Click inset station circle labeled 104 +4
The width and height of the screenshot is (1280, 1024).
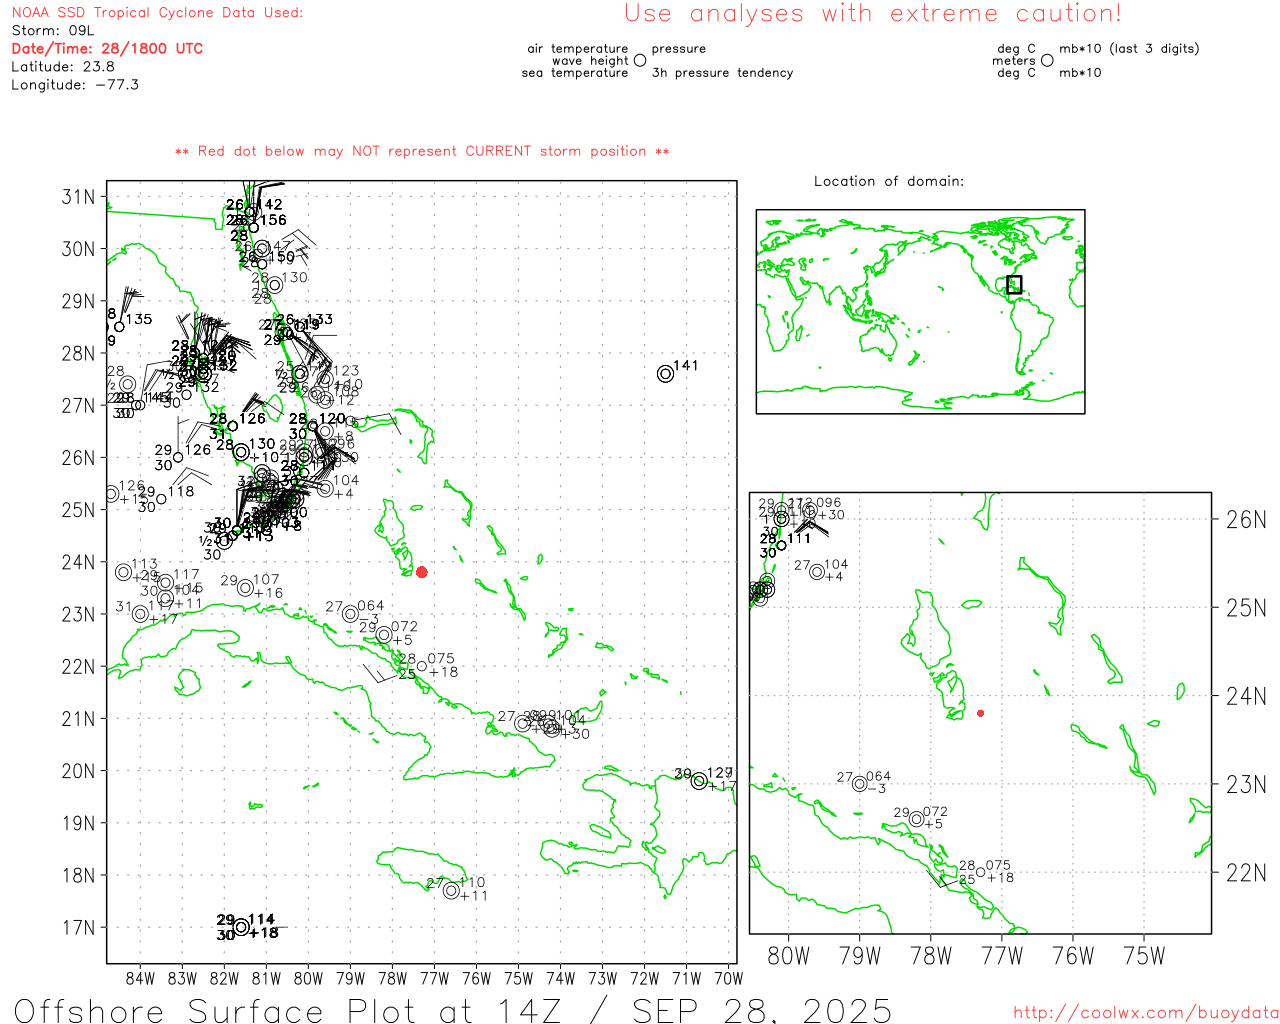[817, 572]
